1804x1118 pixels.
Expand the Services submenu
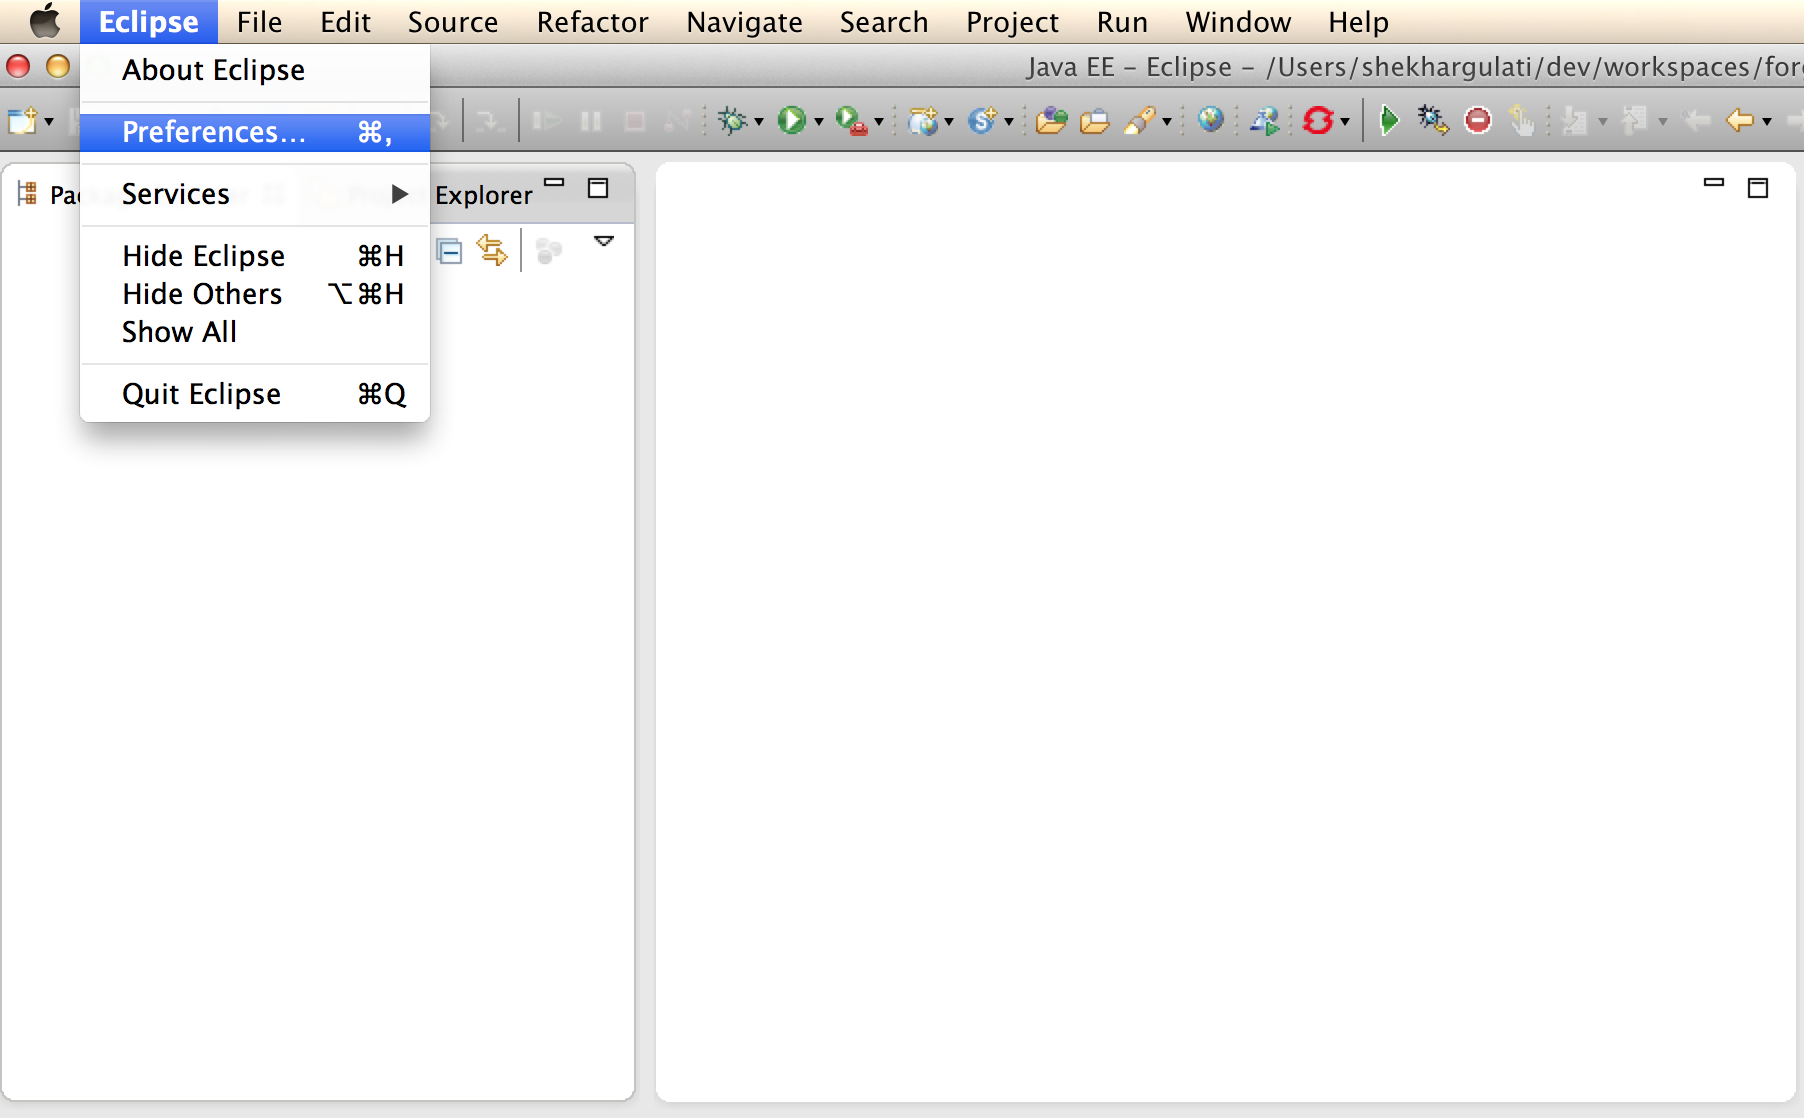coord(255,194)
